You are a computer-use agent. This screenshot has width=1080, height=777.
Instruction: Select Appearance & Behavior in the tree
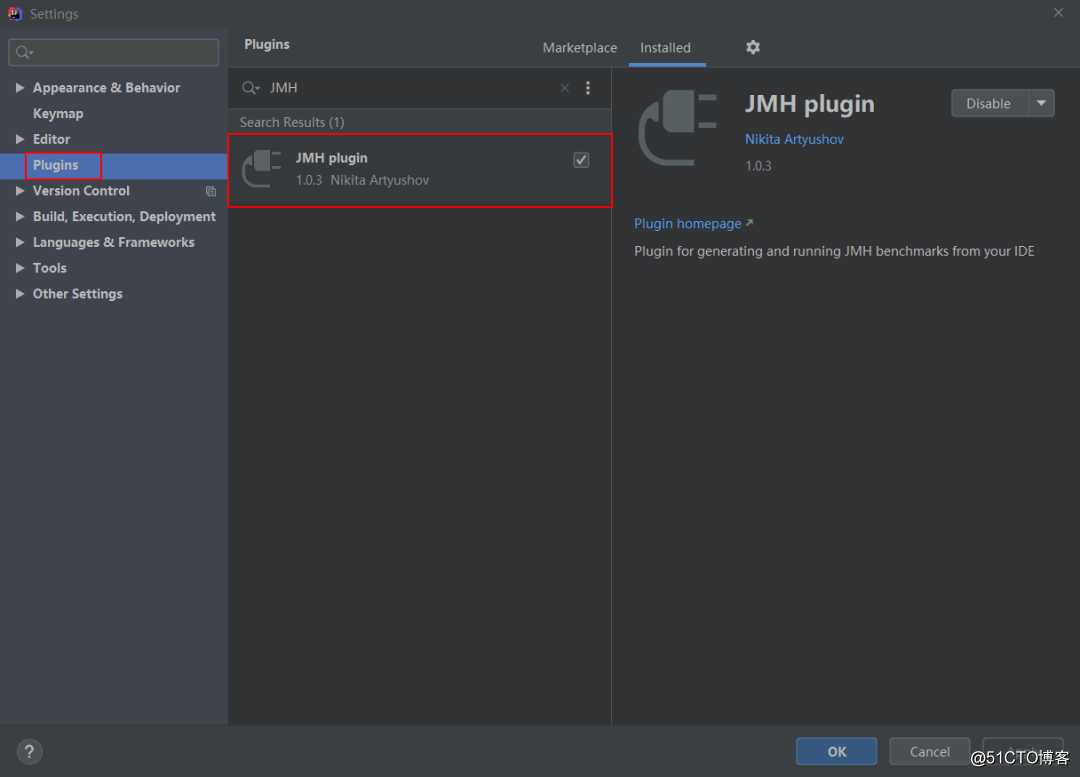[x=106, y=87]
